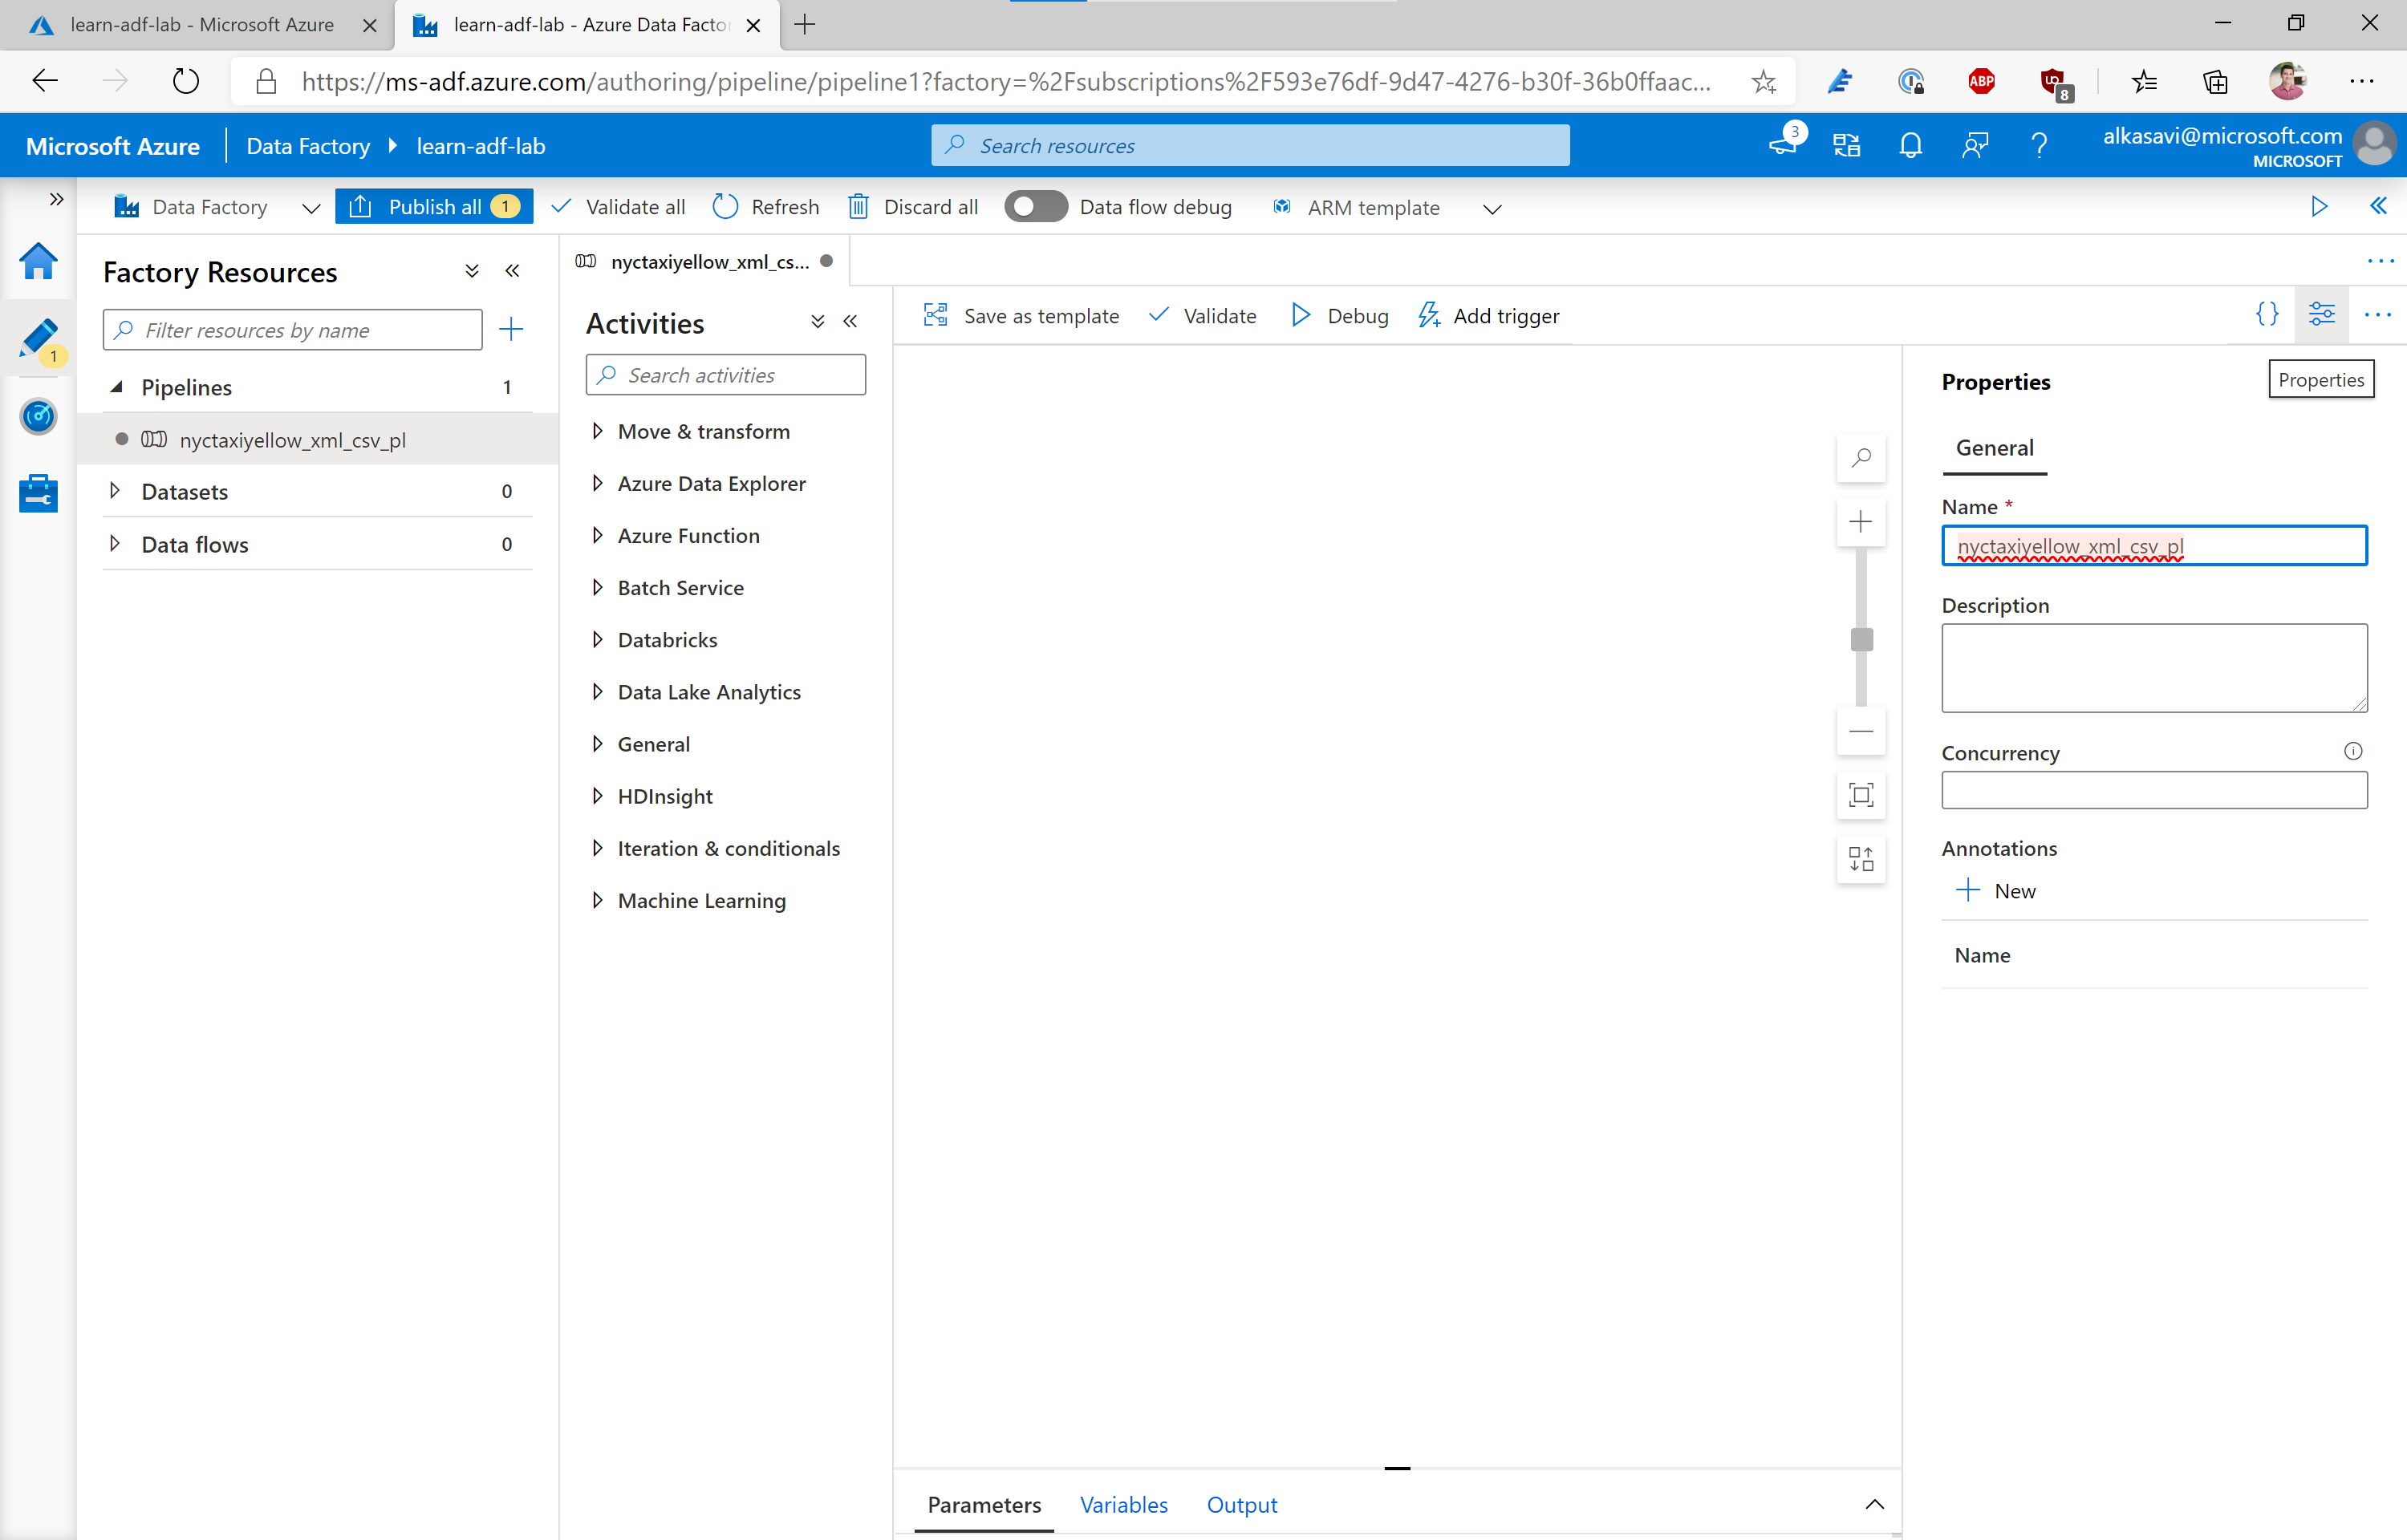Click the canvas search magnifier icon
Screen dimensions: 2407x1540
(1861, 458)
